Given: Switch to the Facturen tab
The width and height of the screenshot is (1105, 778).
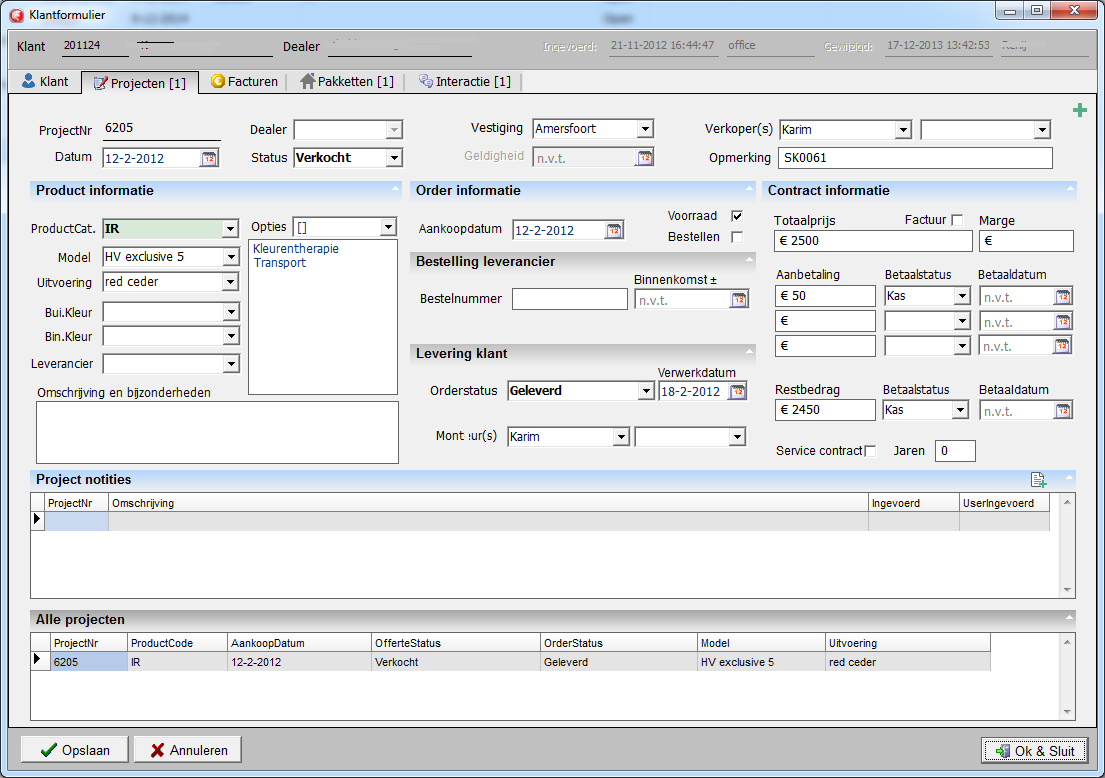Looking at the screenshot, I should coord(243,82).
